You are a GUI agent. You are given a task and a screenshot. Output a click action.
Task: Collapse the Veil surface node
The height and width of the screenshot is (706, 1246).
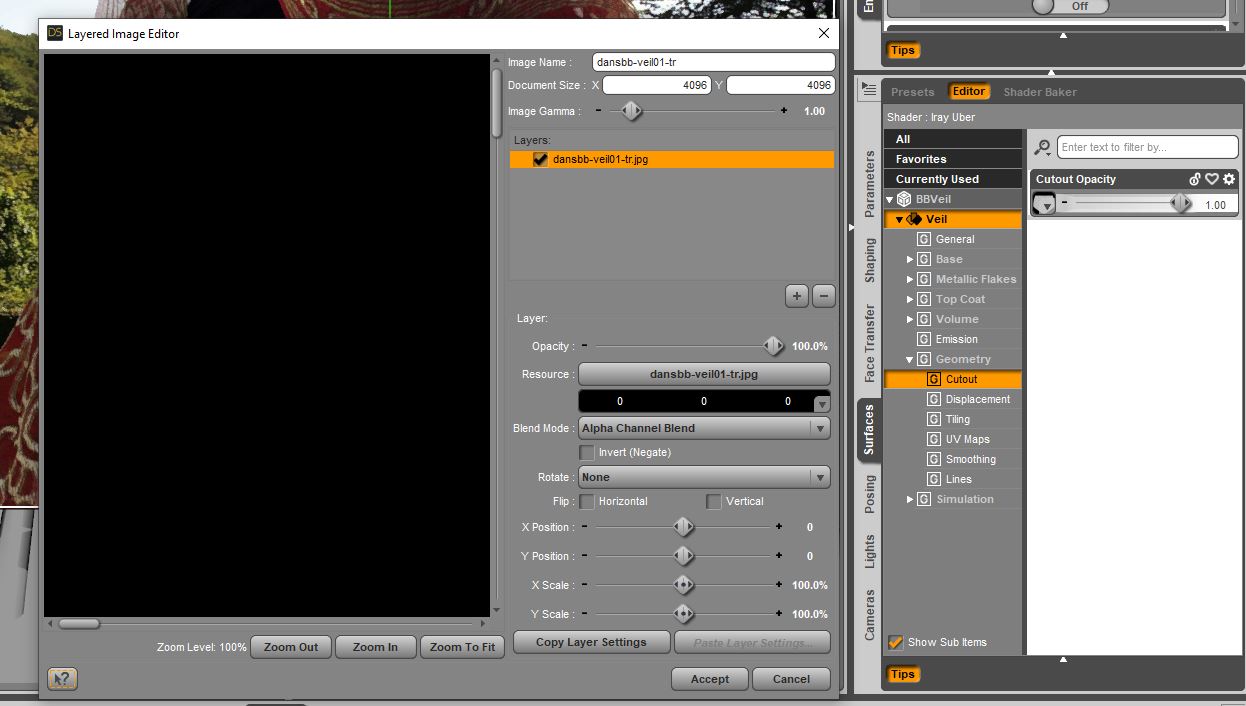899,219
